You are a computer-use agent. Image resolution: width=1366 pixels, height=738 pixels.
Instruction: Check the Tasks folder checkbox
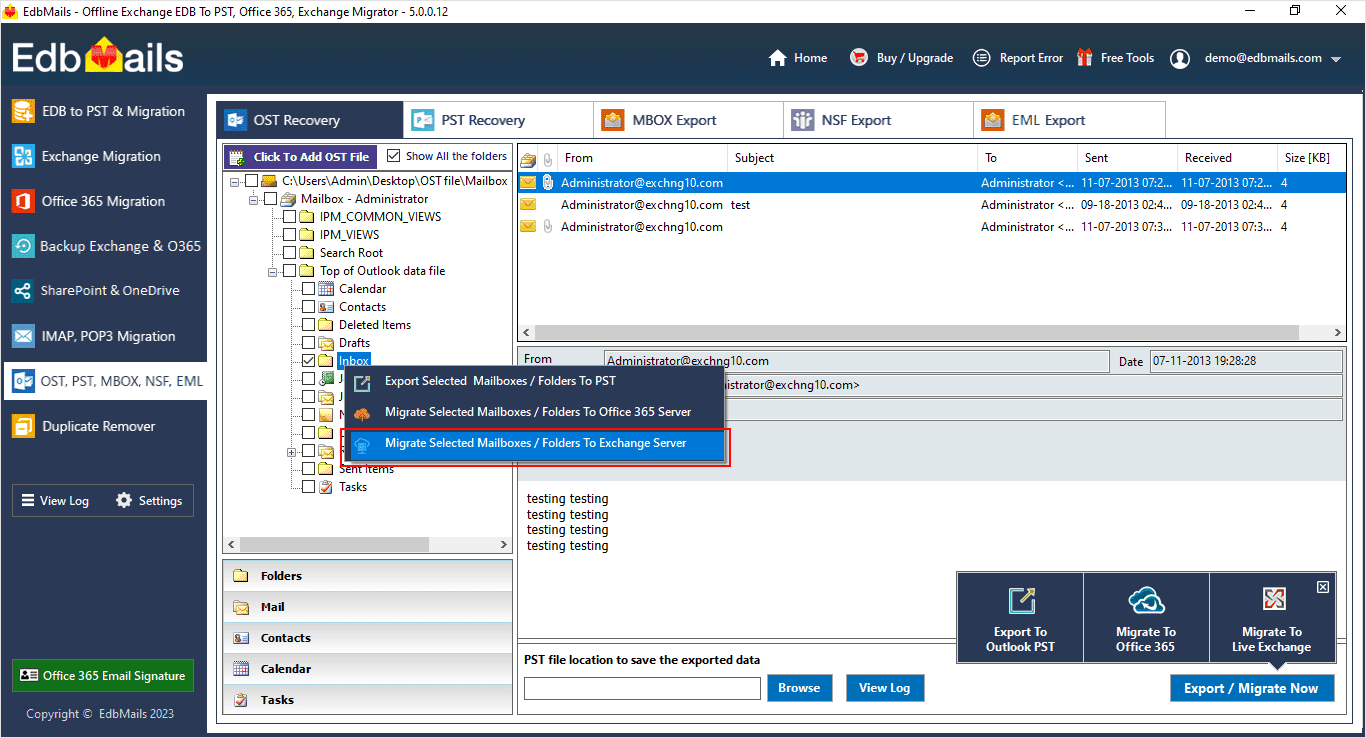[308, 487]
